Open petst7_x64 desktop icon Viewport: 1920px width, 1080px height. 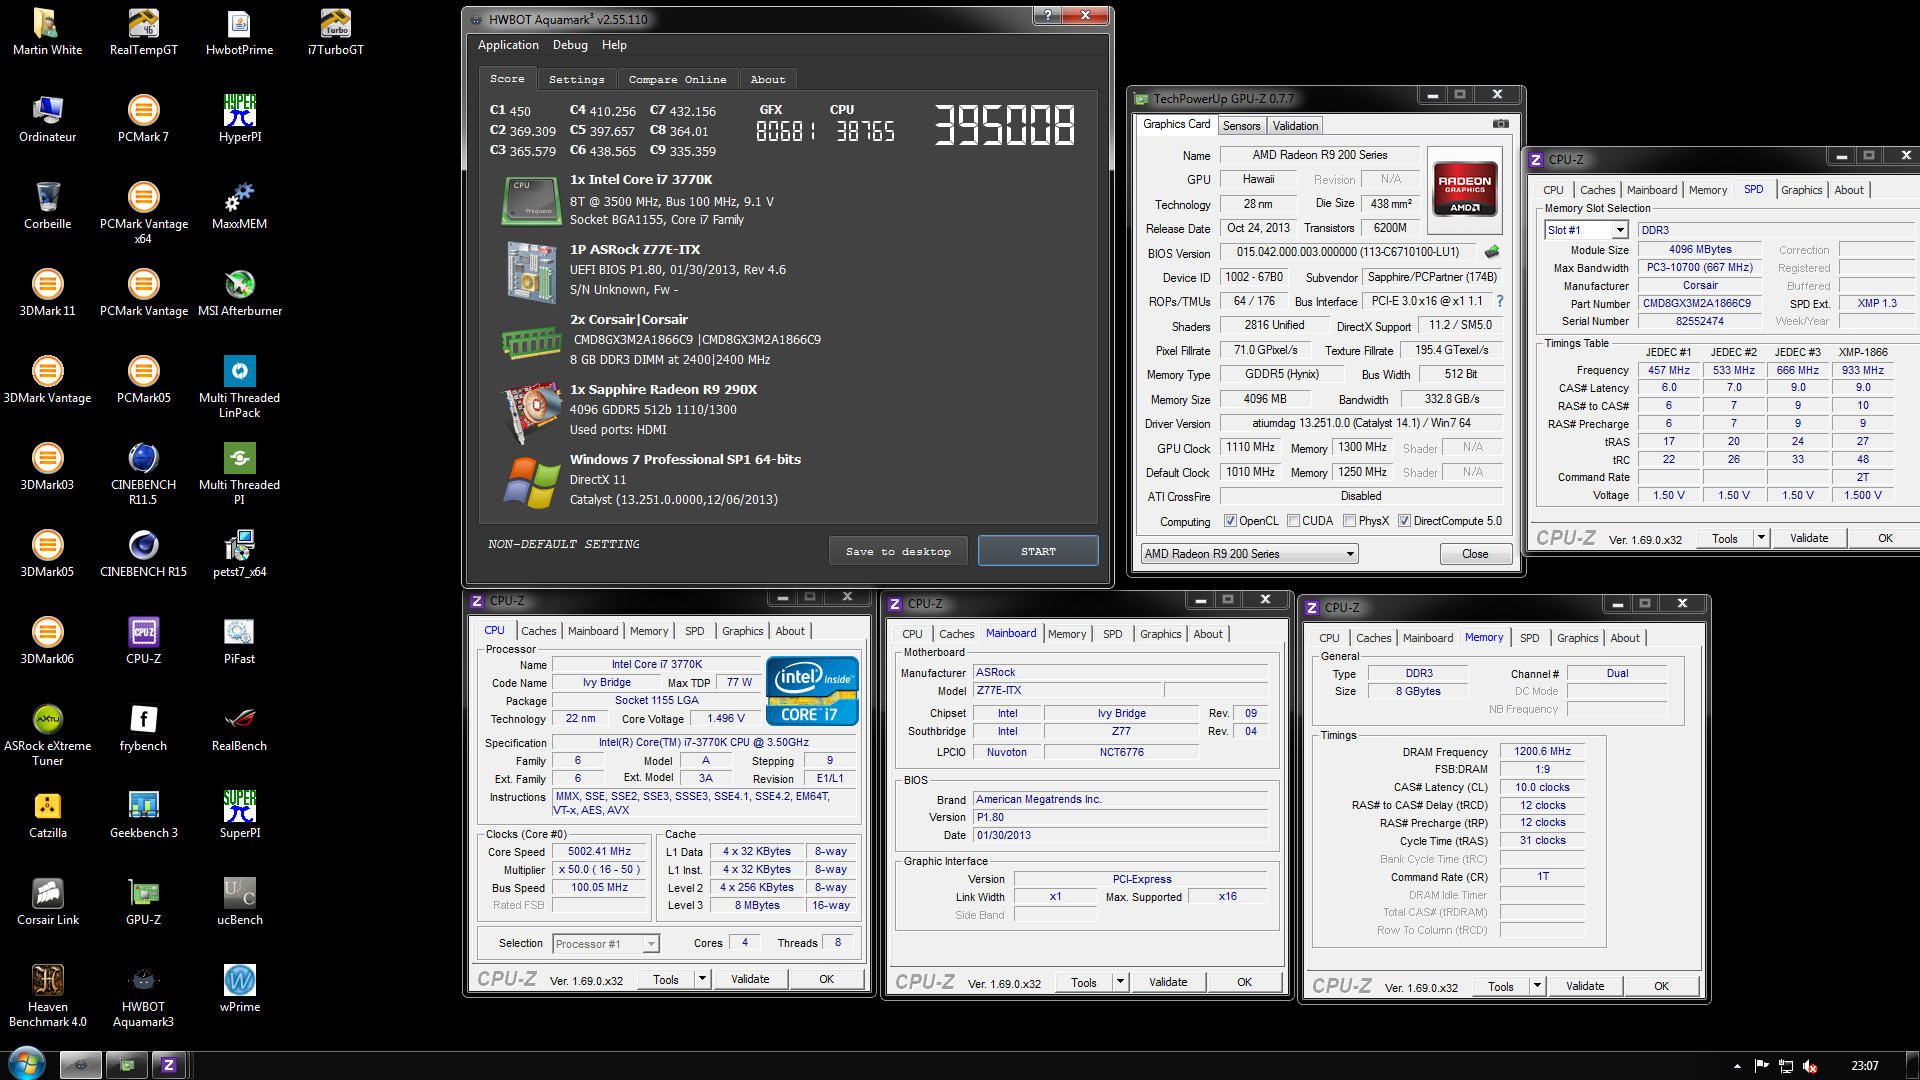tap(240, 554)
